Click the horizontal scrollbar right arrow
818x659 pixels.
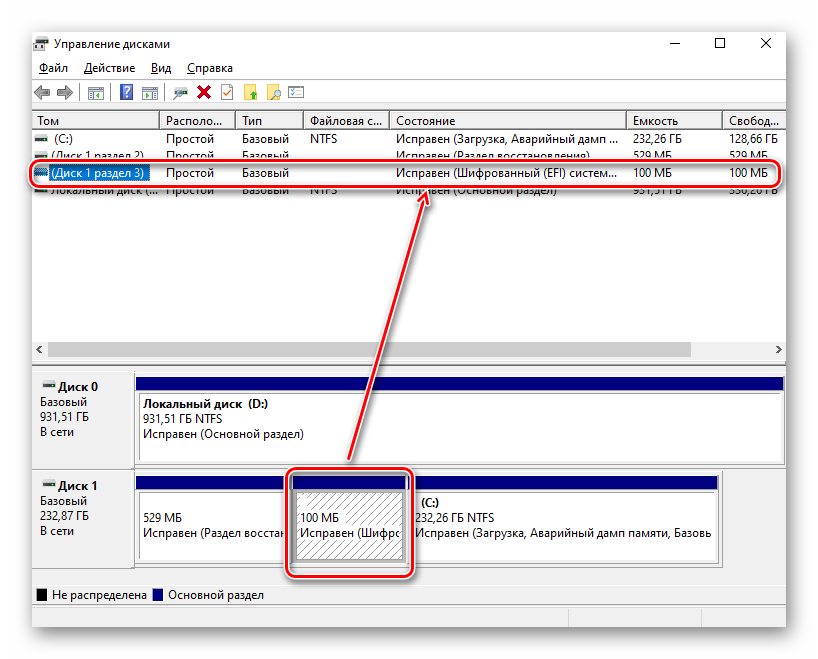point(777,350)
